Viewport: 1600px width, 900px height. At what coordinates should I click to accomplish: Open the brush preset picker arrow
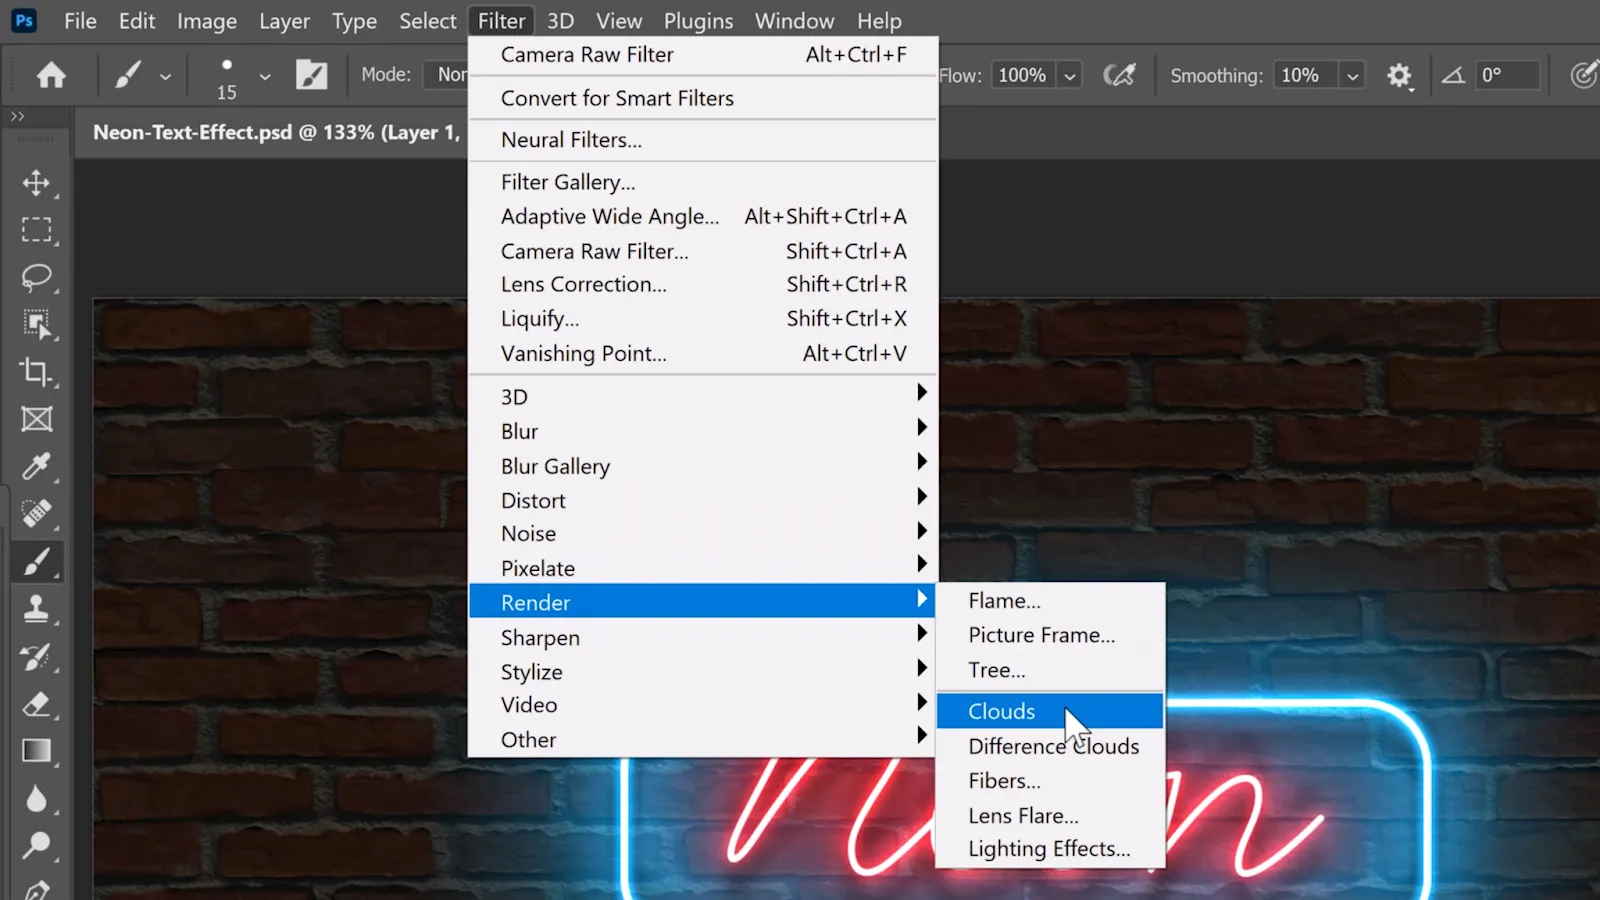tap(264, 76)
